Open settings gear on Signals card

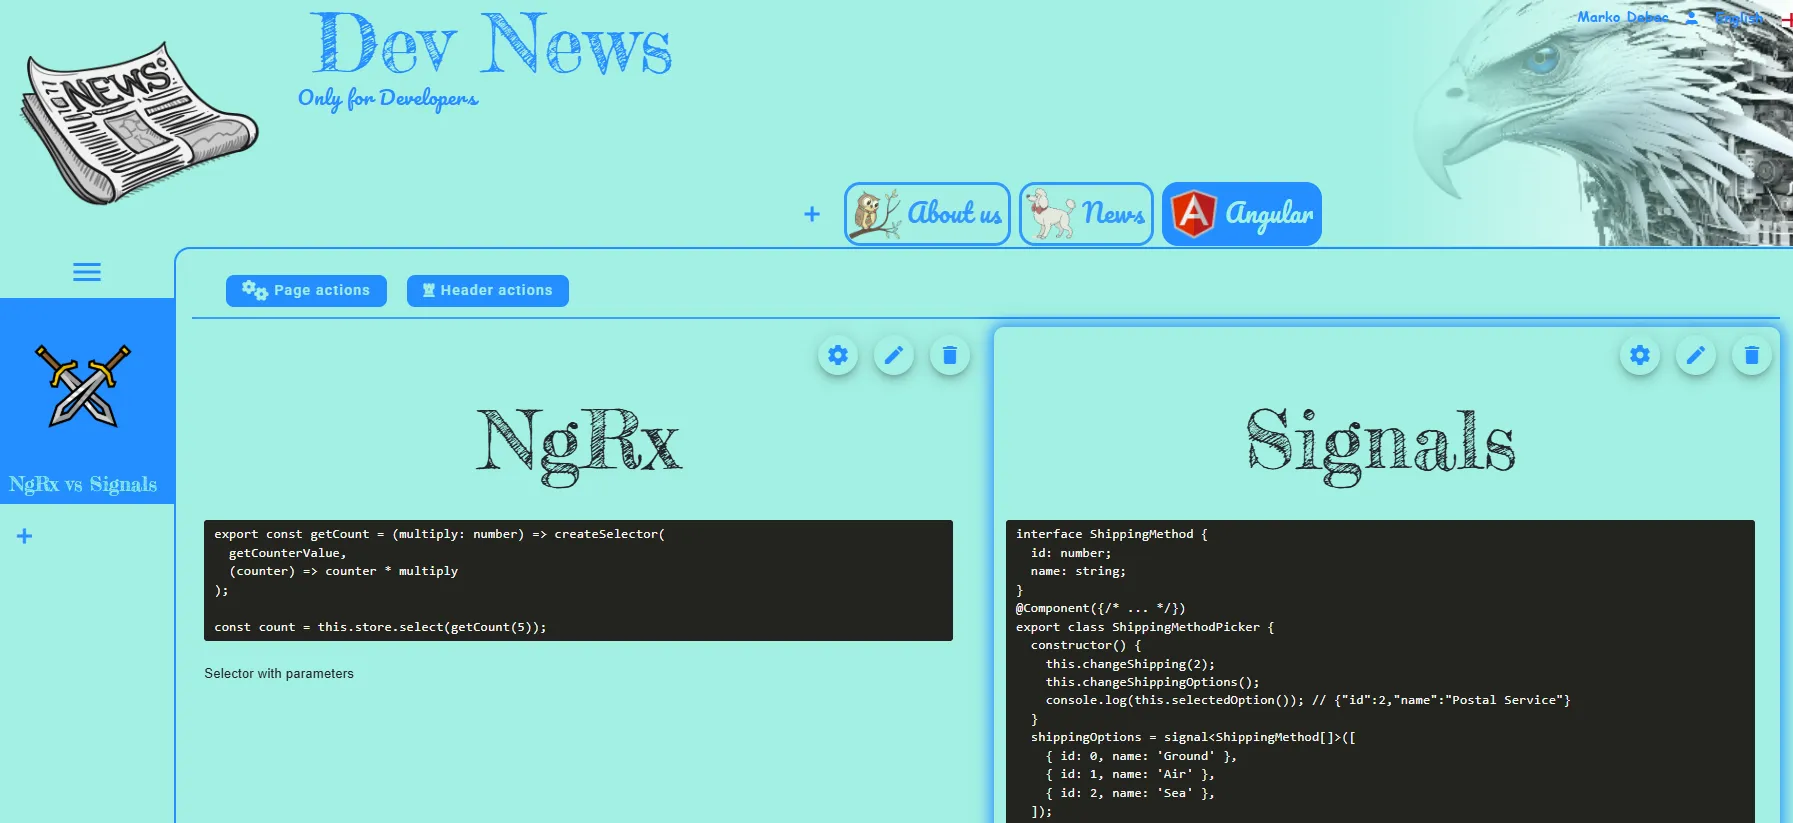pos(1640,355)
